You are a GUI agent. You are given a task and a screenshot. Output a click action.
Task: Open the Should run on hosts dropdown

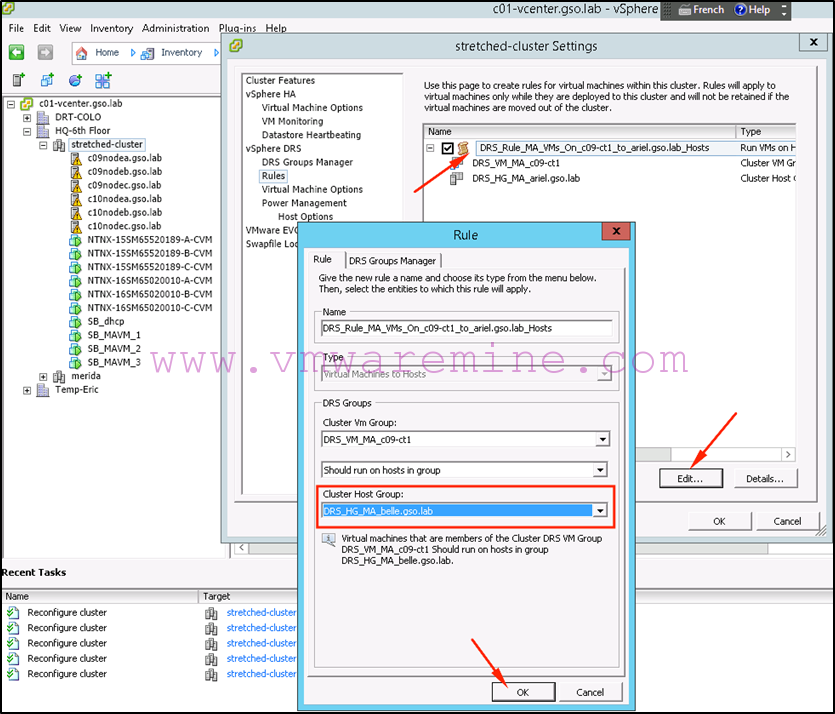click(x=600, y=470)
